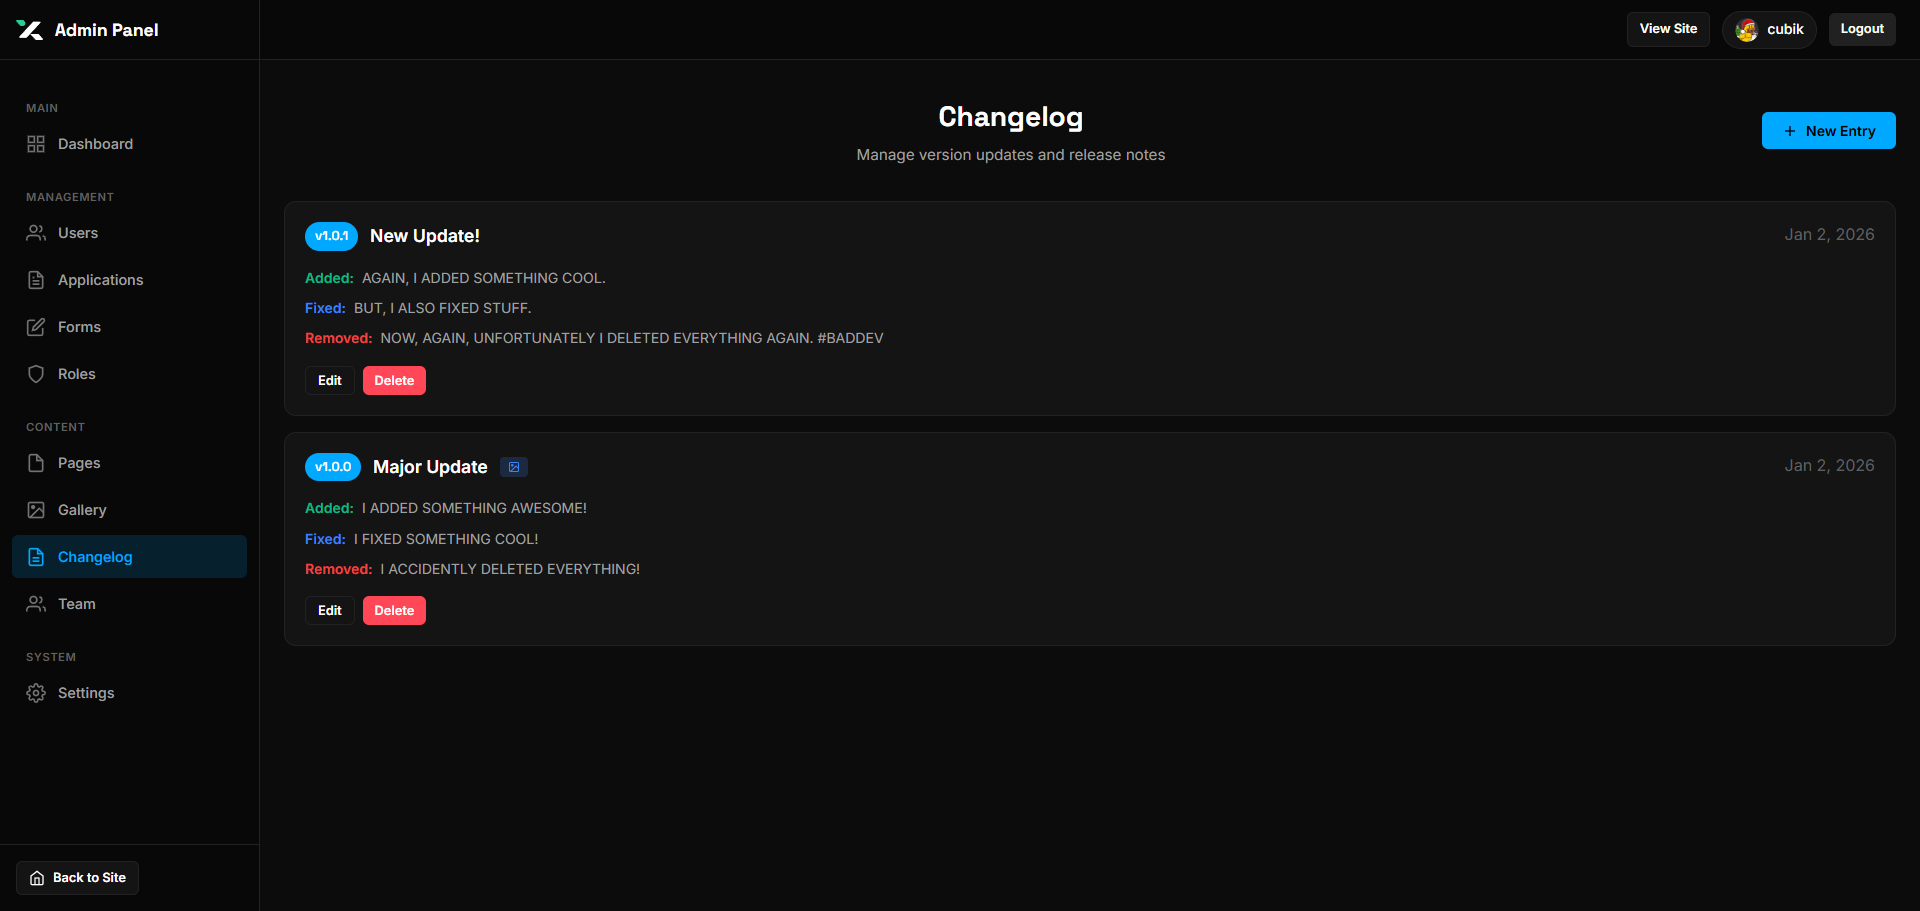
Task: Open the Gallery section
Action: [x=130, y=510]
